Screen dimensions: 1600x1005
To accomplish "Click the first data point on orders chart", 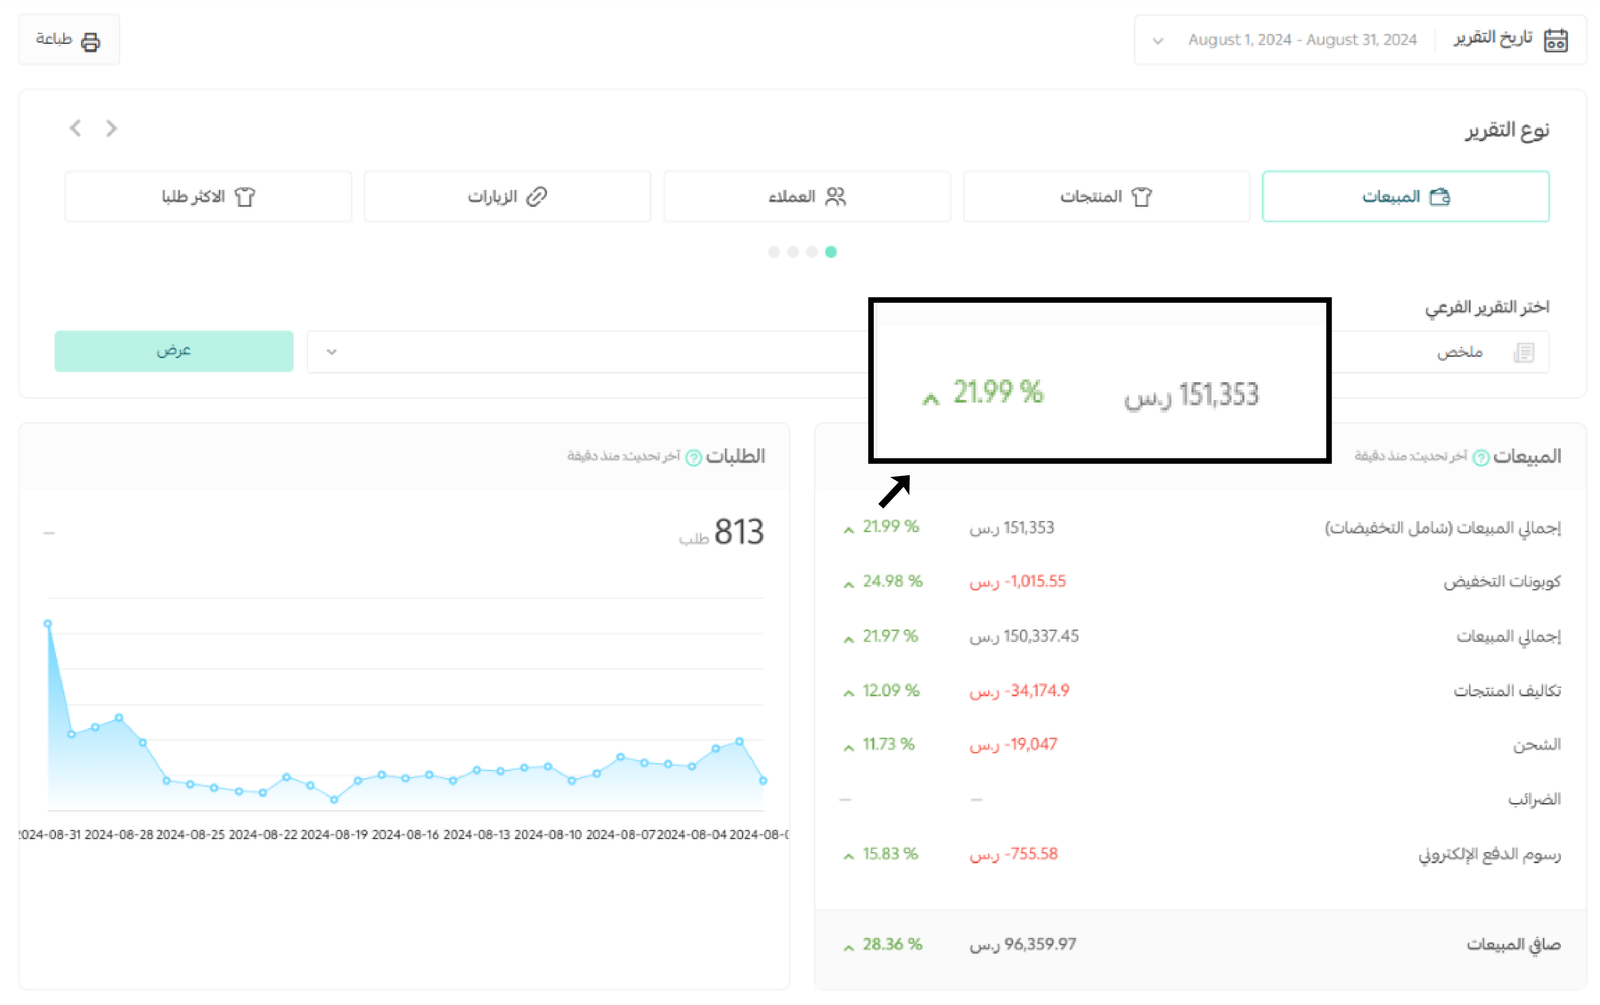I will (x=48, y=624).
